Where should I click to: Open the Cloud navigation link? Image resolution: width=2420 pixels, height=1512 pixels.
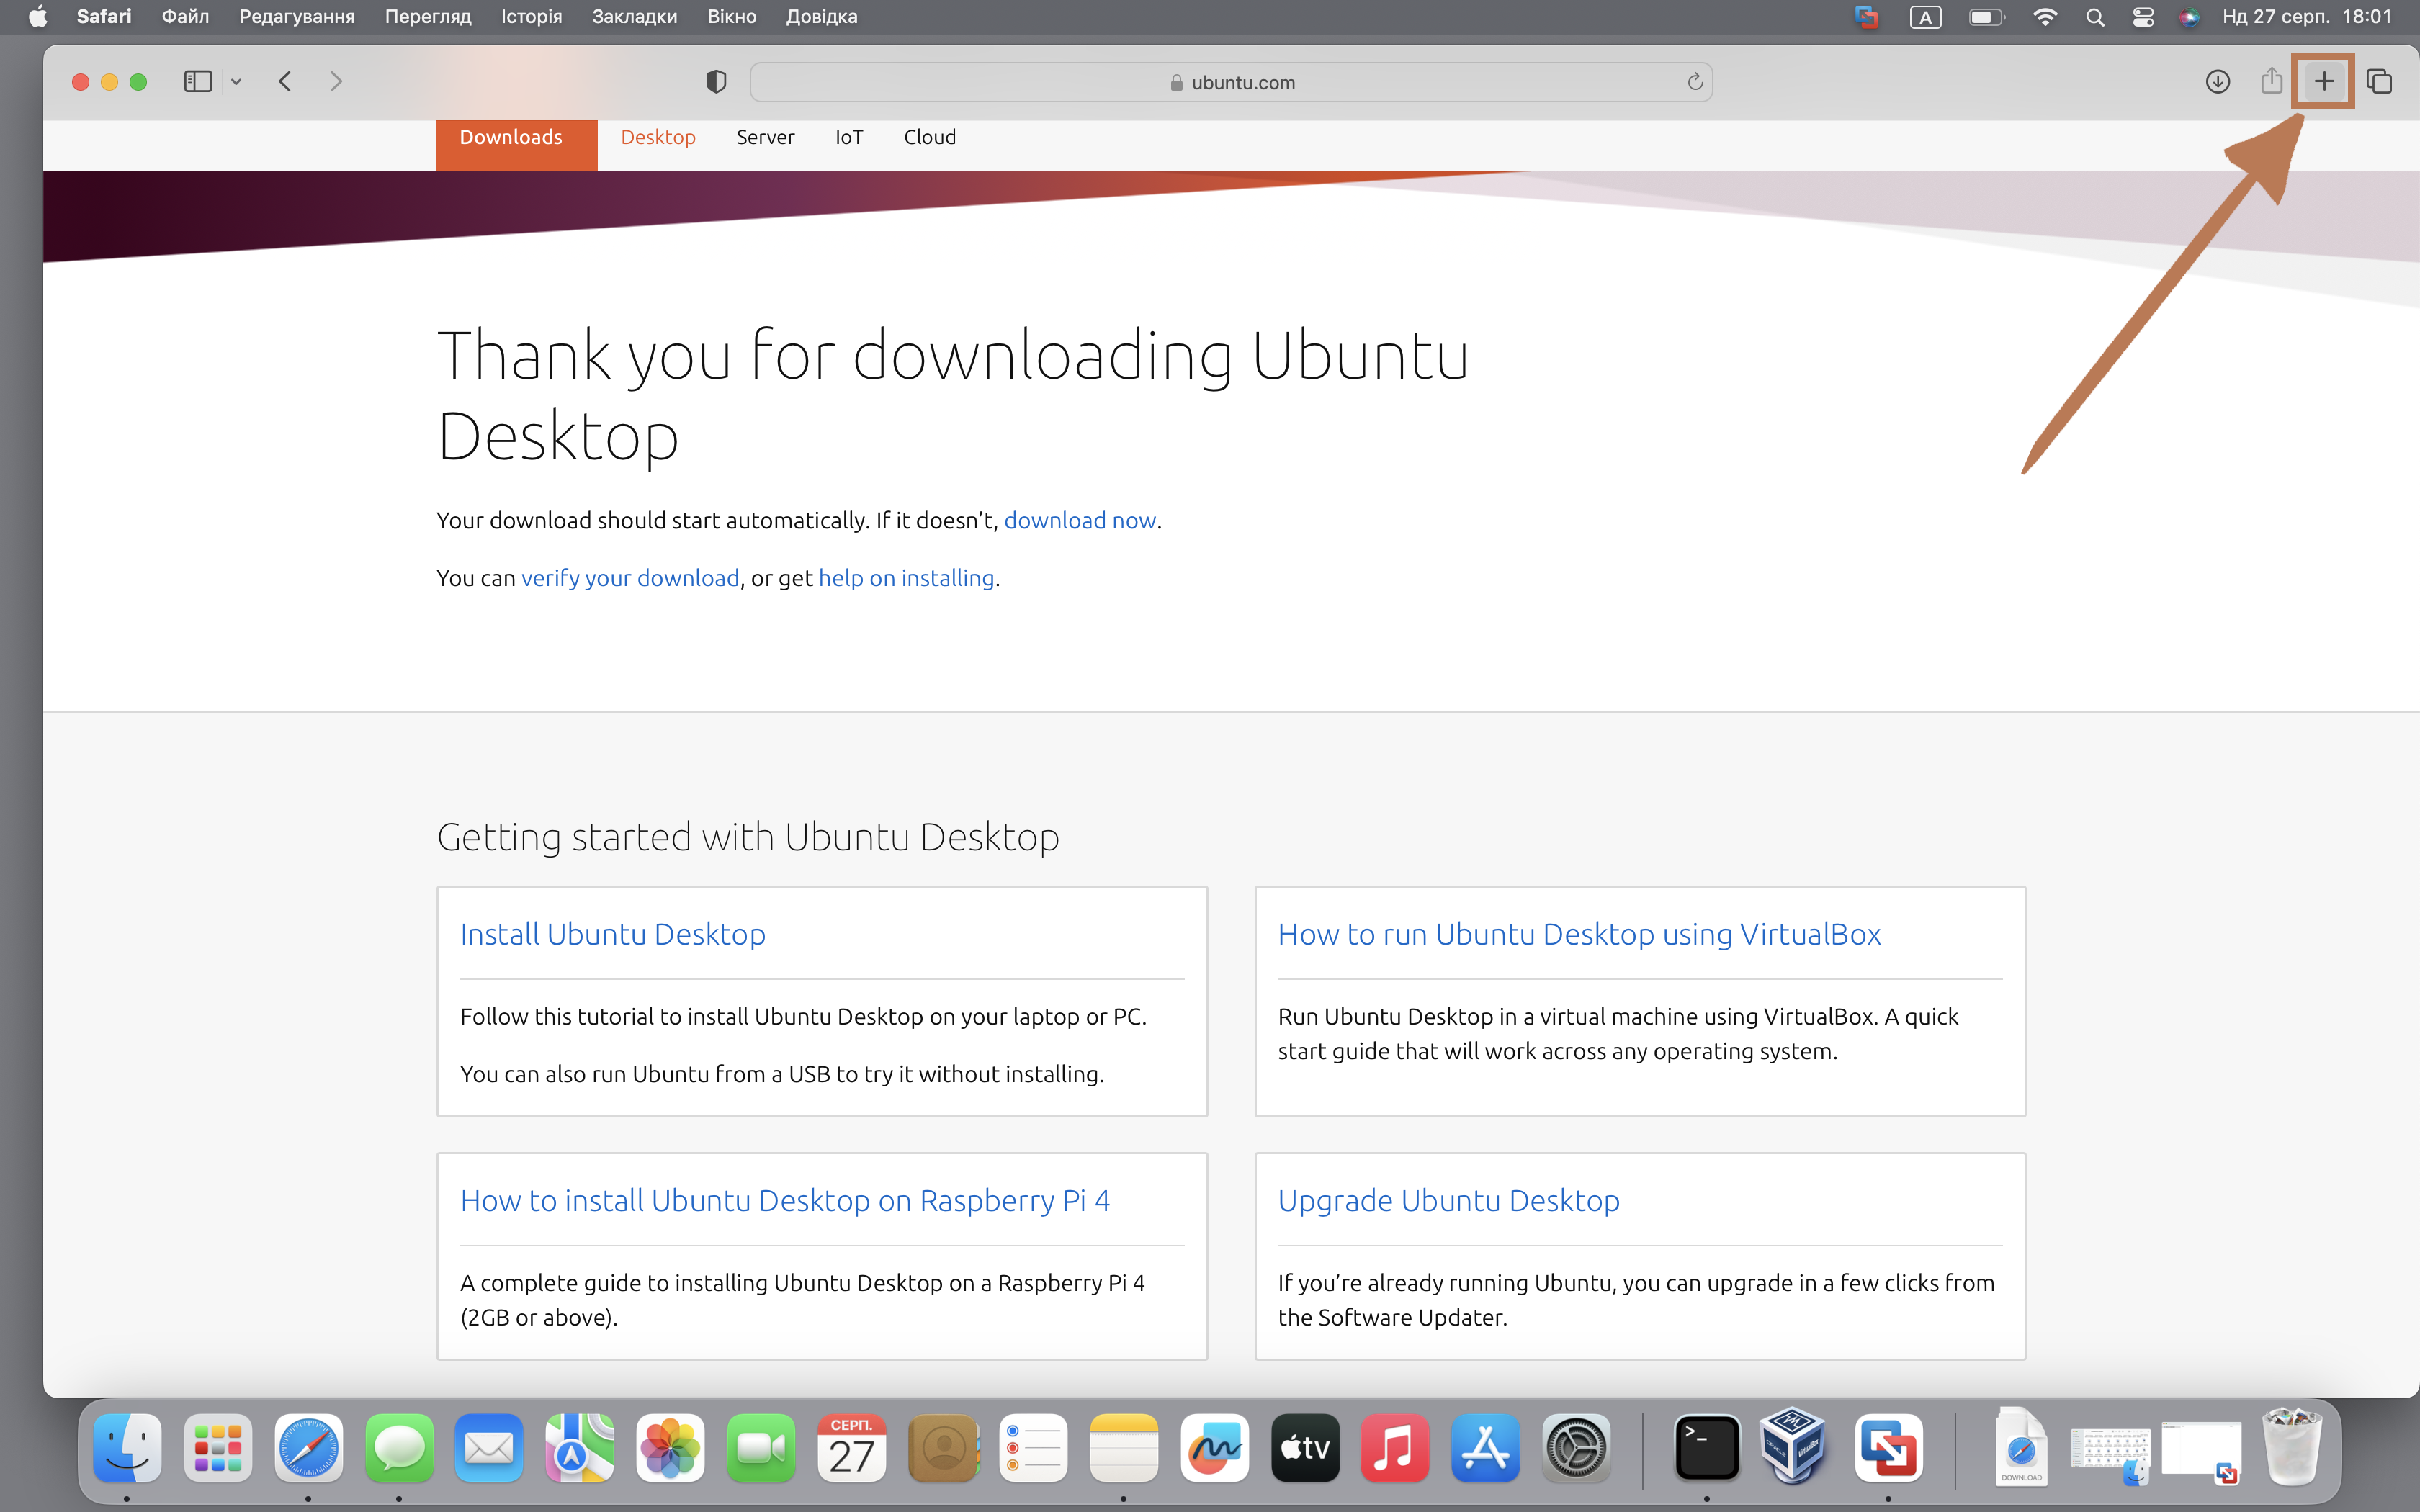(930, 137)
